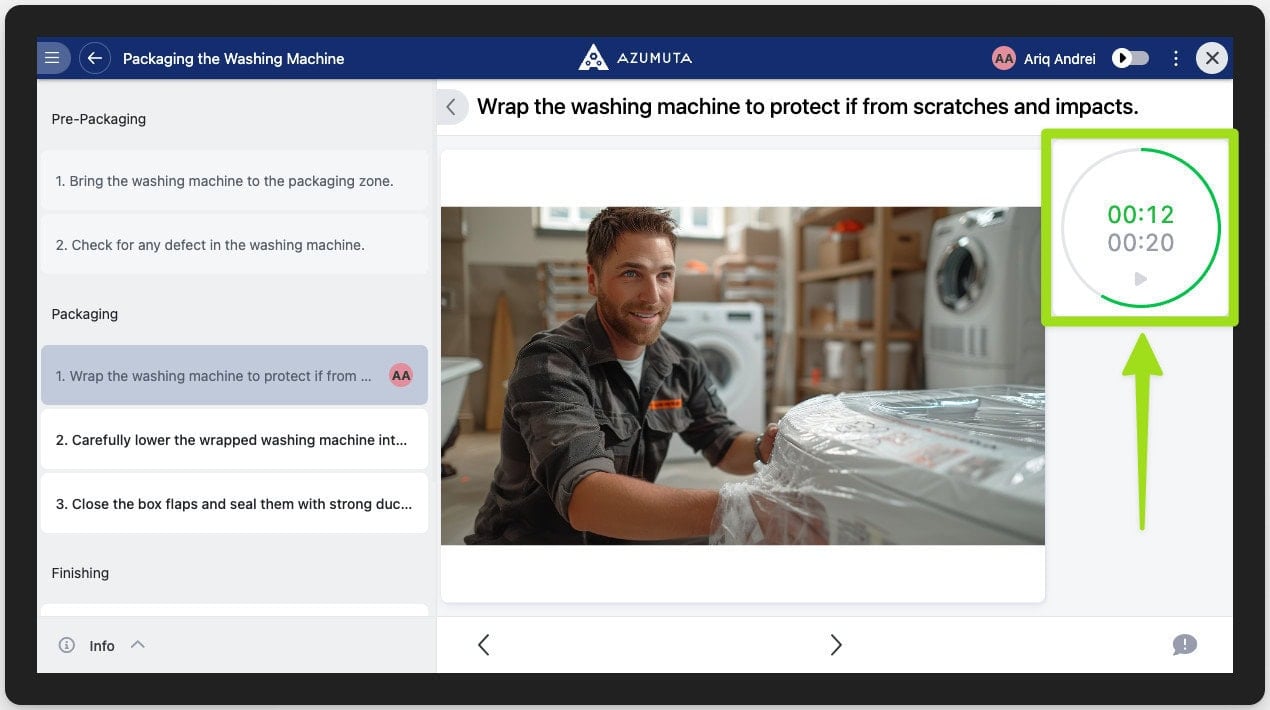Click the Info circle icon
1270x710 pixels.
pos(67,645)
